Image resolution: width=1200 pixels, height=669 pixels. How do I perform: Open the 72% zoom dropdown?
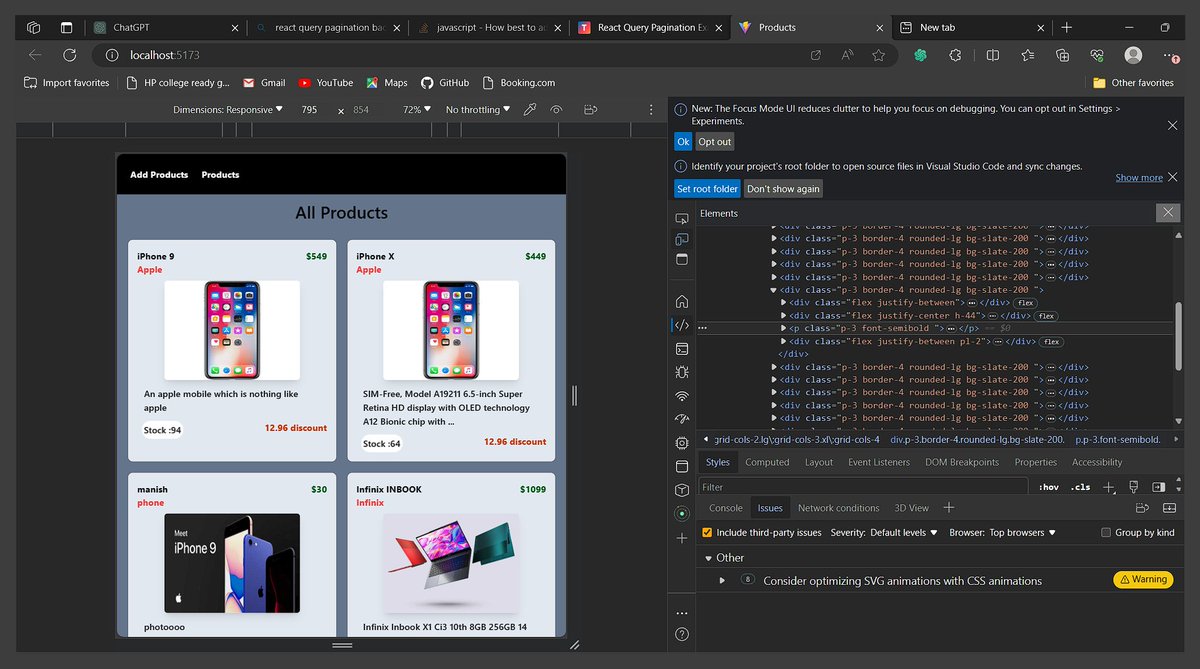click(x=417, y=109)
